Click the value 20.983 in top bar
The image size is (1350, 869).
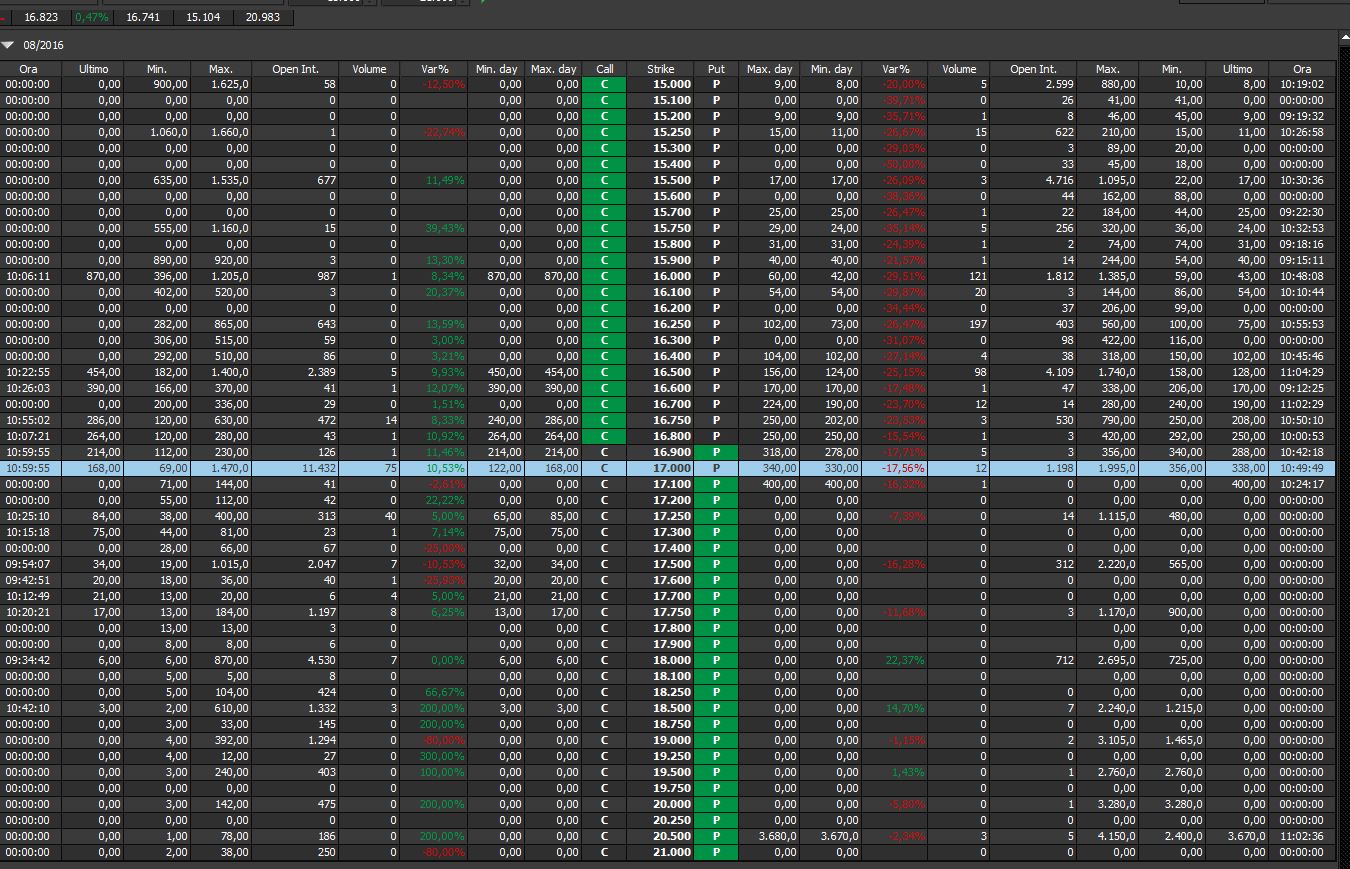click(262, 17)
